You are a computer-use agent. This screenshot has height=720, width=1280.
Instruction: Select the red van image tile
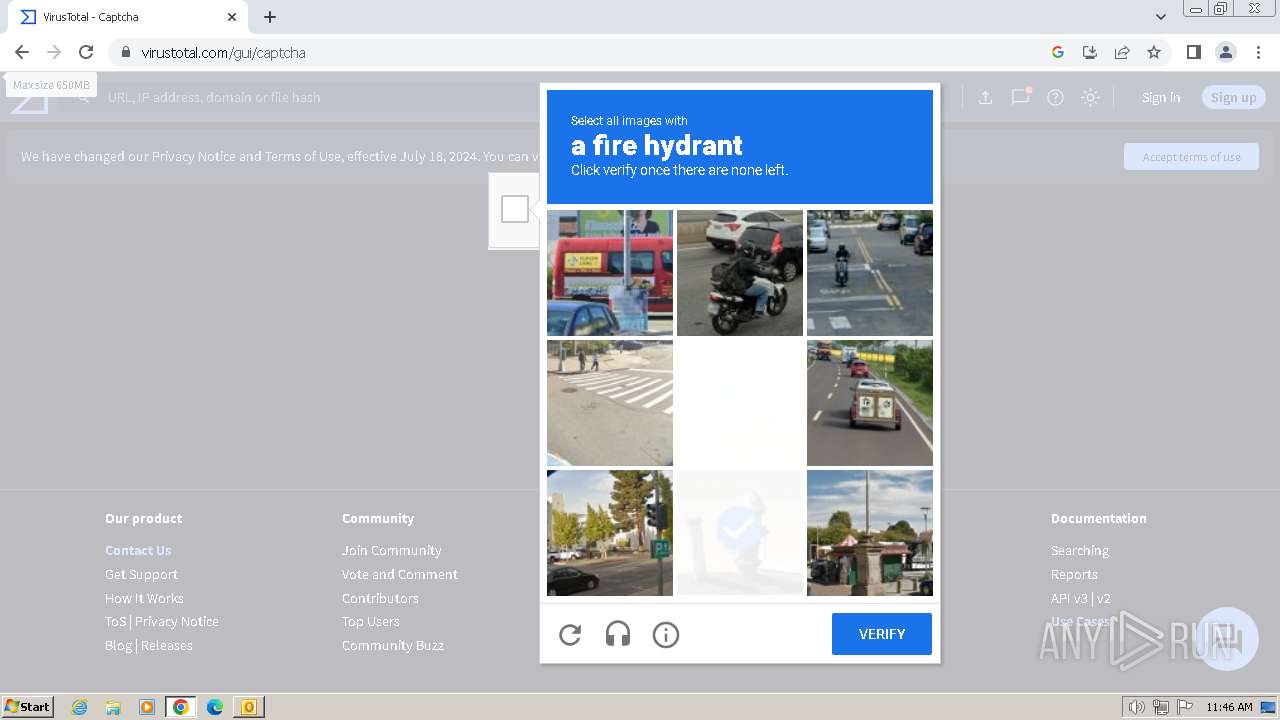coord(610,273)
